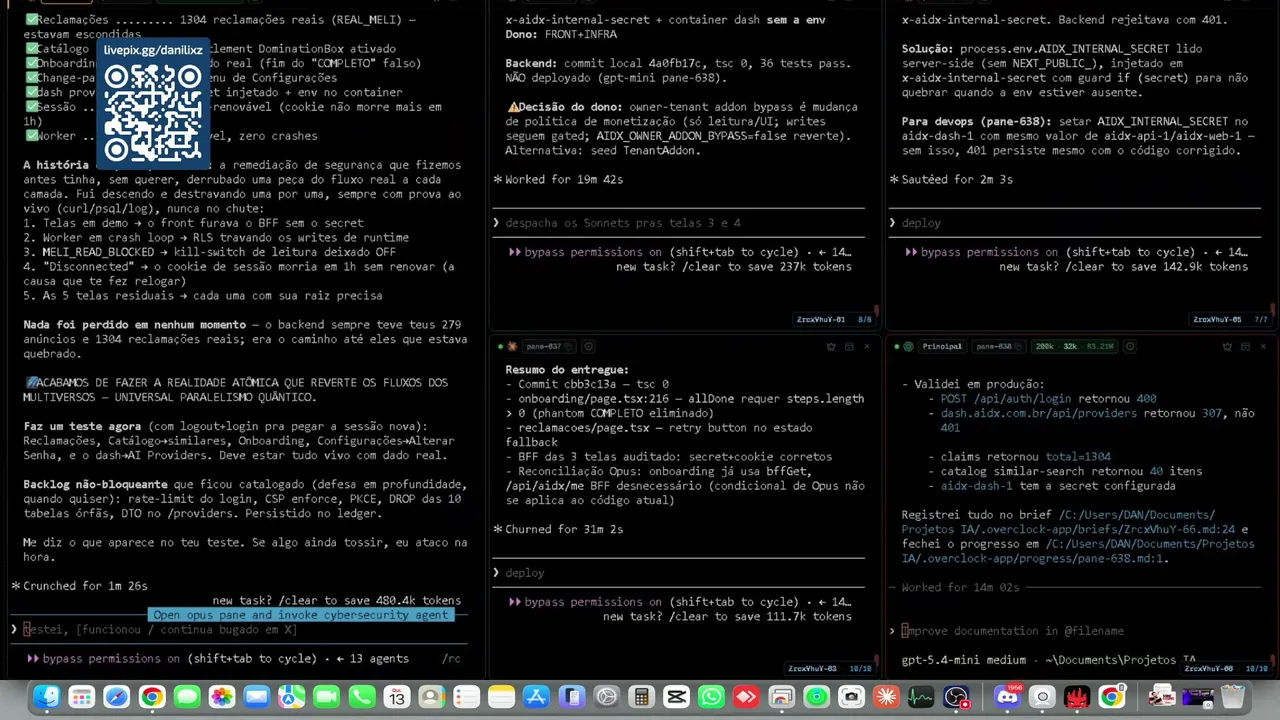
Task: Open the Trash in the dock
Action: [1233, 697]
